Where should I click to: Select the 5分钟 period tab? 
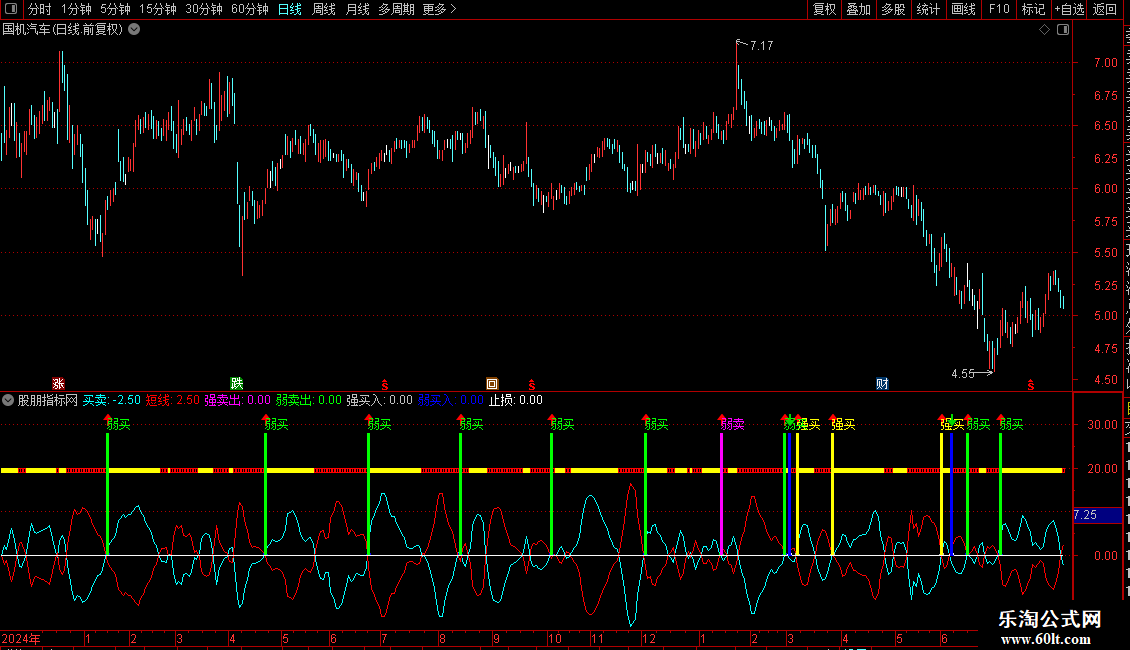point(115,9)
